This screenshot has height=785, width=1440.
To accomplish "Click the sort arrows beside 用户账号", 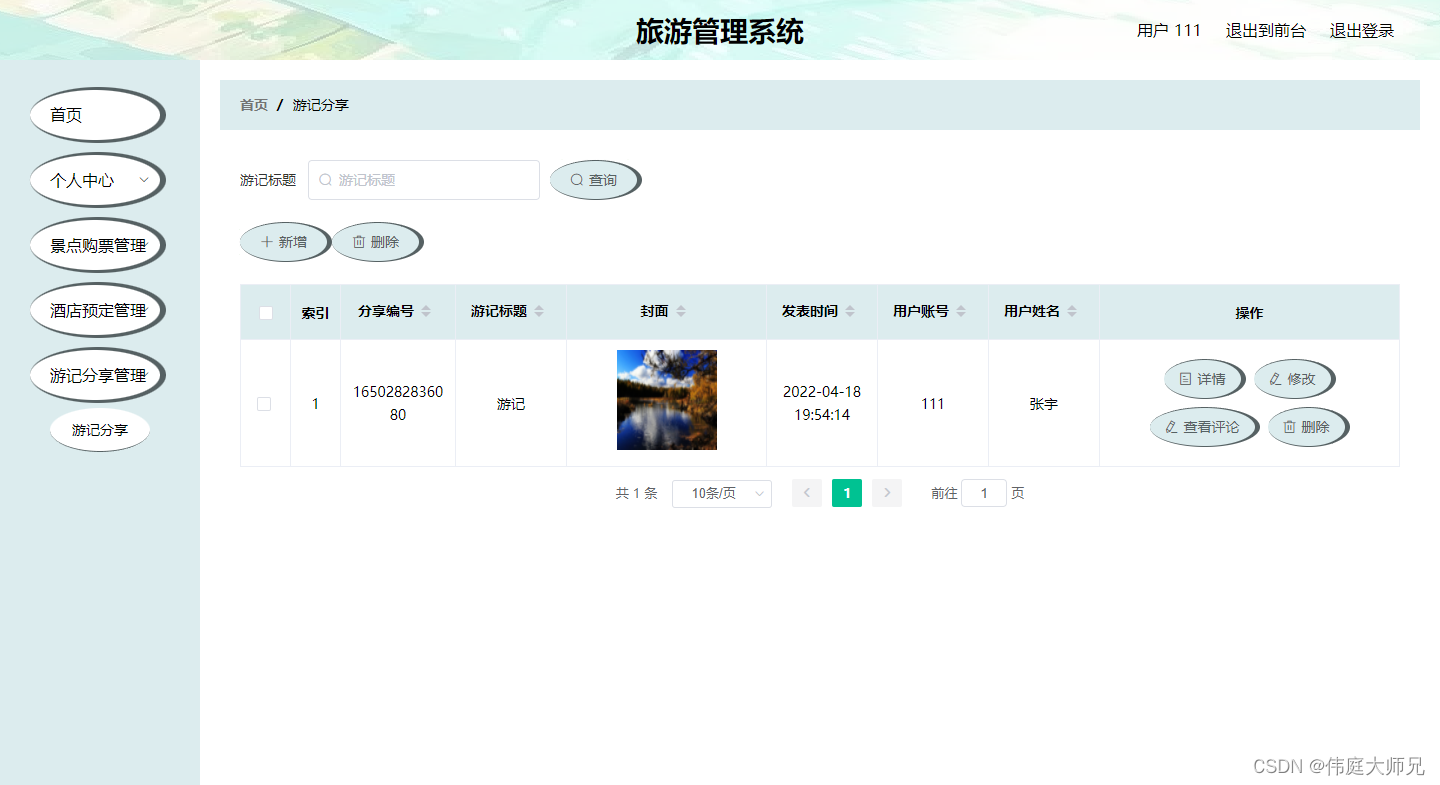I will [x=961, y=312].
